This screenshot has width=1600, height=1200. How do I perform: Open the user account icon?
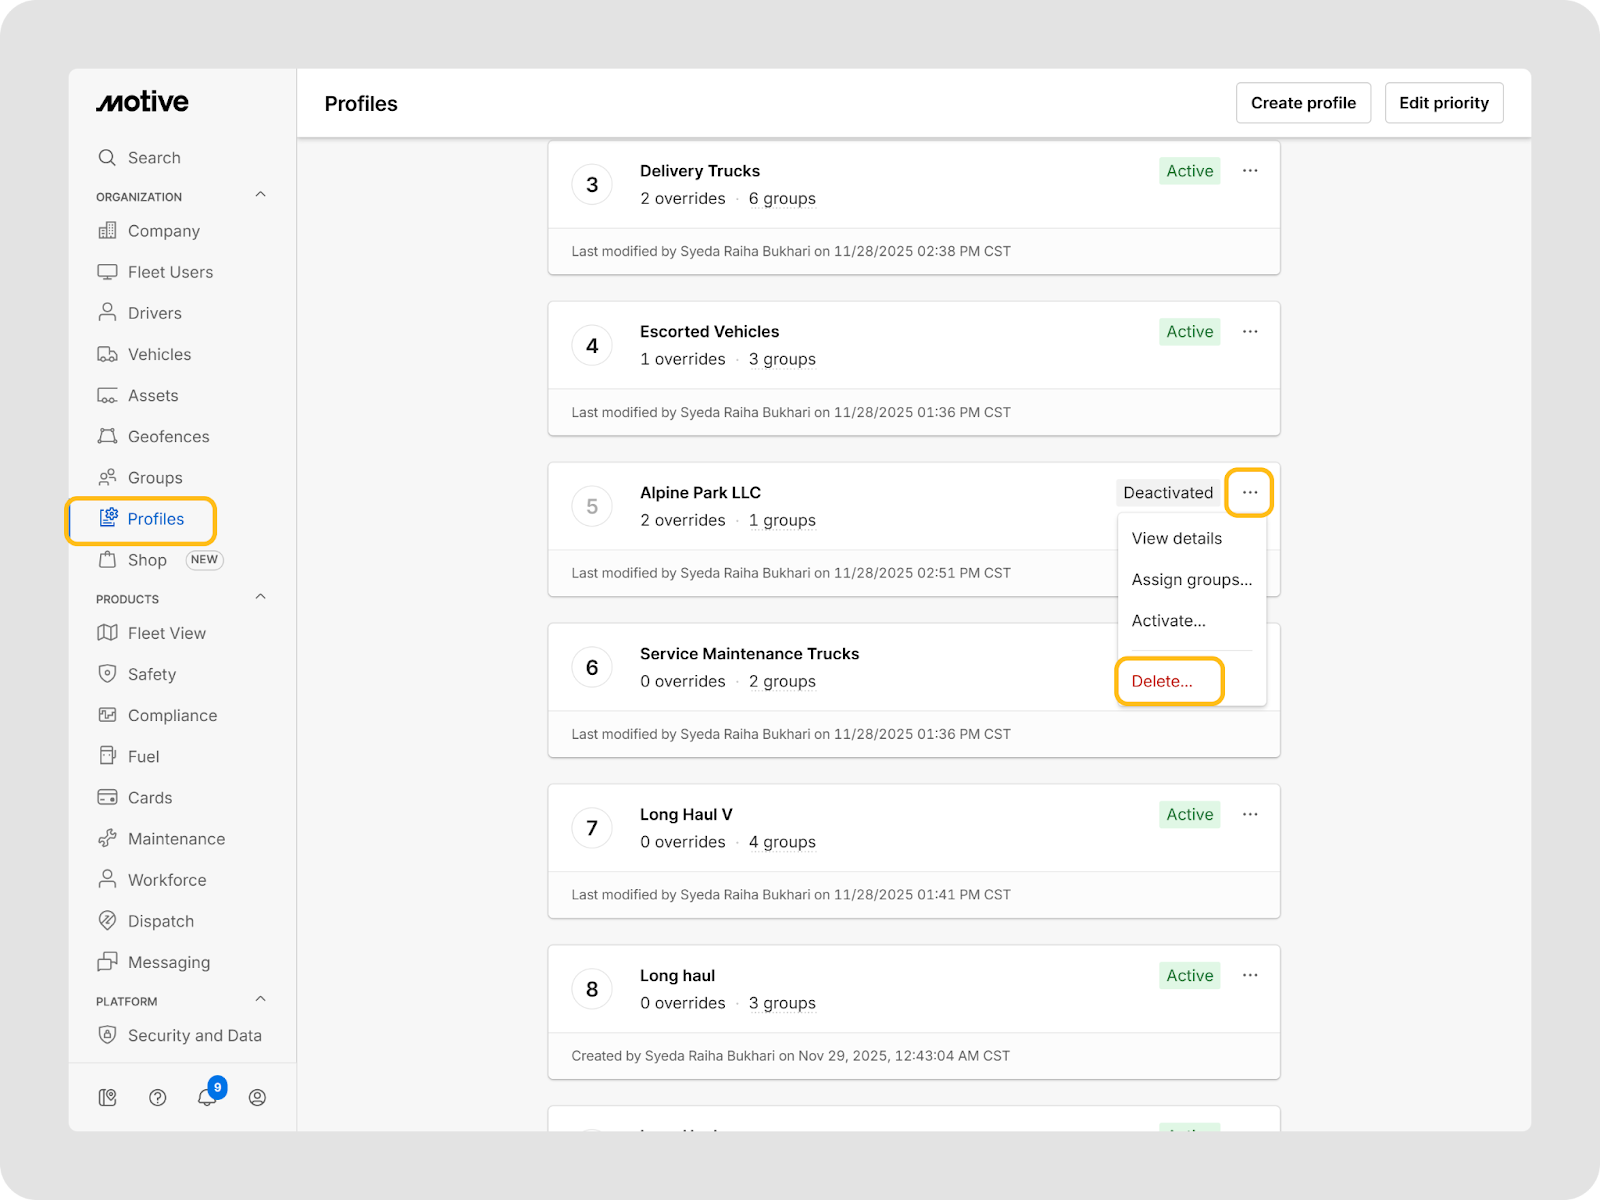pyautogui.click(x=257, y=1097)
